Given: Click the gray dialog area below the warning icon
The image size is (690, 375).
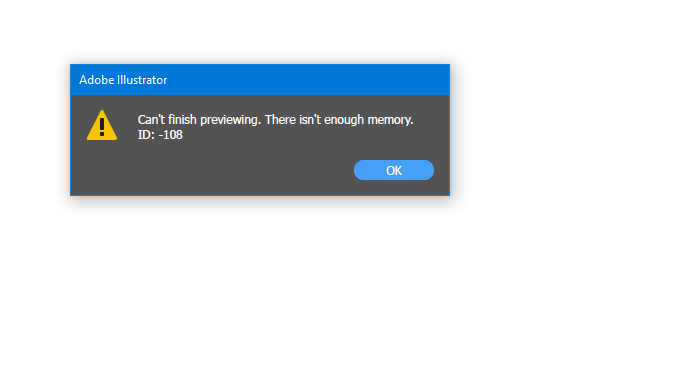Looking at the screenshot, I should pyautogui.click(x=102, y=169).
